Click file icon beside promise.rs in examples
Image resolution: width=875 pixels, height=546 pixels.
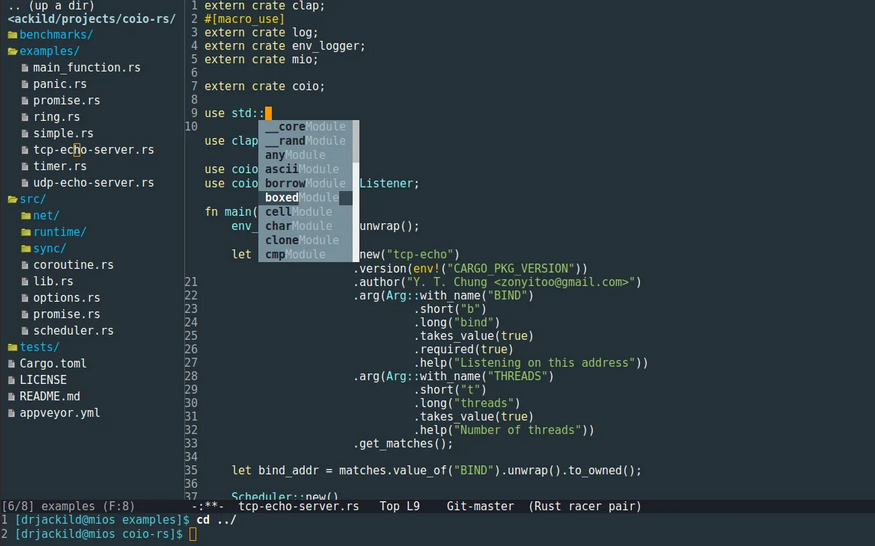pyautogui.click(x=25, y=101)
